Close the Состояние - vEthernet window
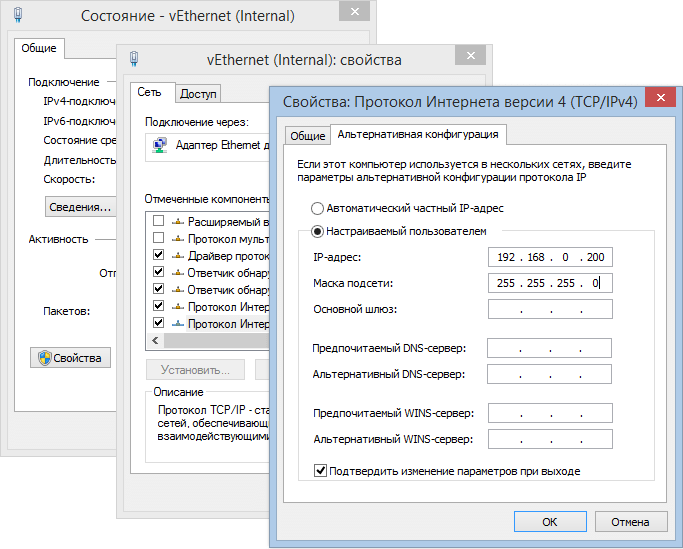This screenshot has height=549, width=683. 355,11
